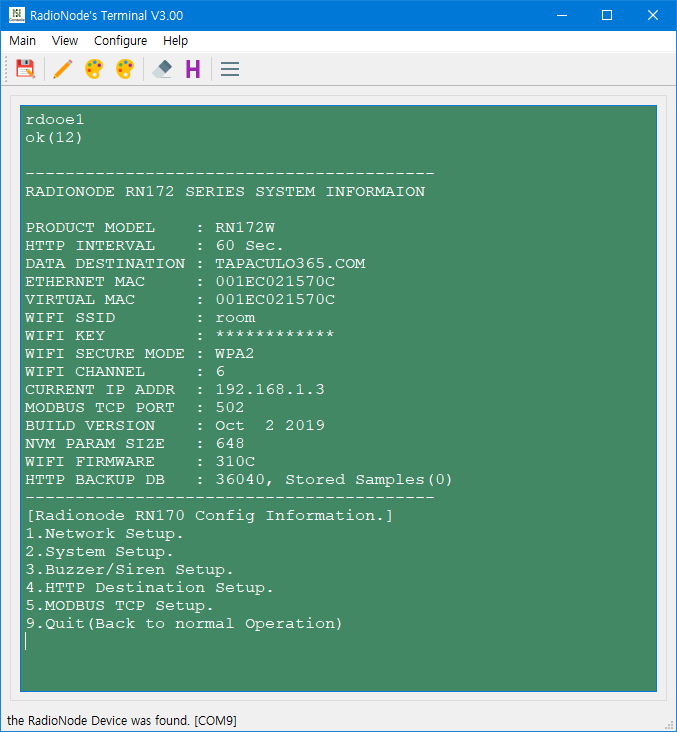Click the '5.MODBUS TCP Setup.' line
Viewport: 677px width, 732px height.
click(x=120, y=605)
